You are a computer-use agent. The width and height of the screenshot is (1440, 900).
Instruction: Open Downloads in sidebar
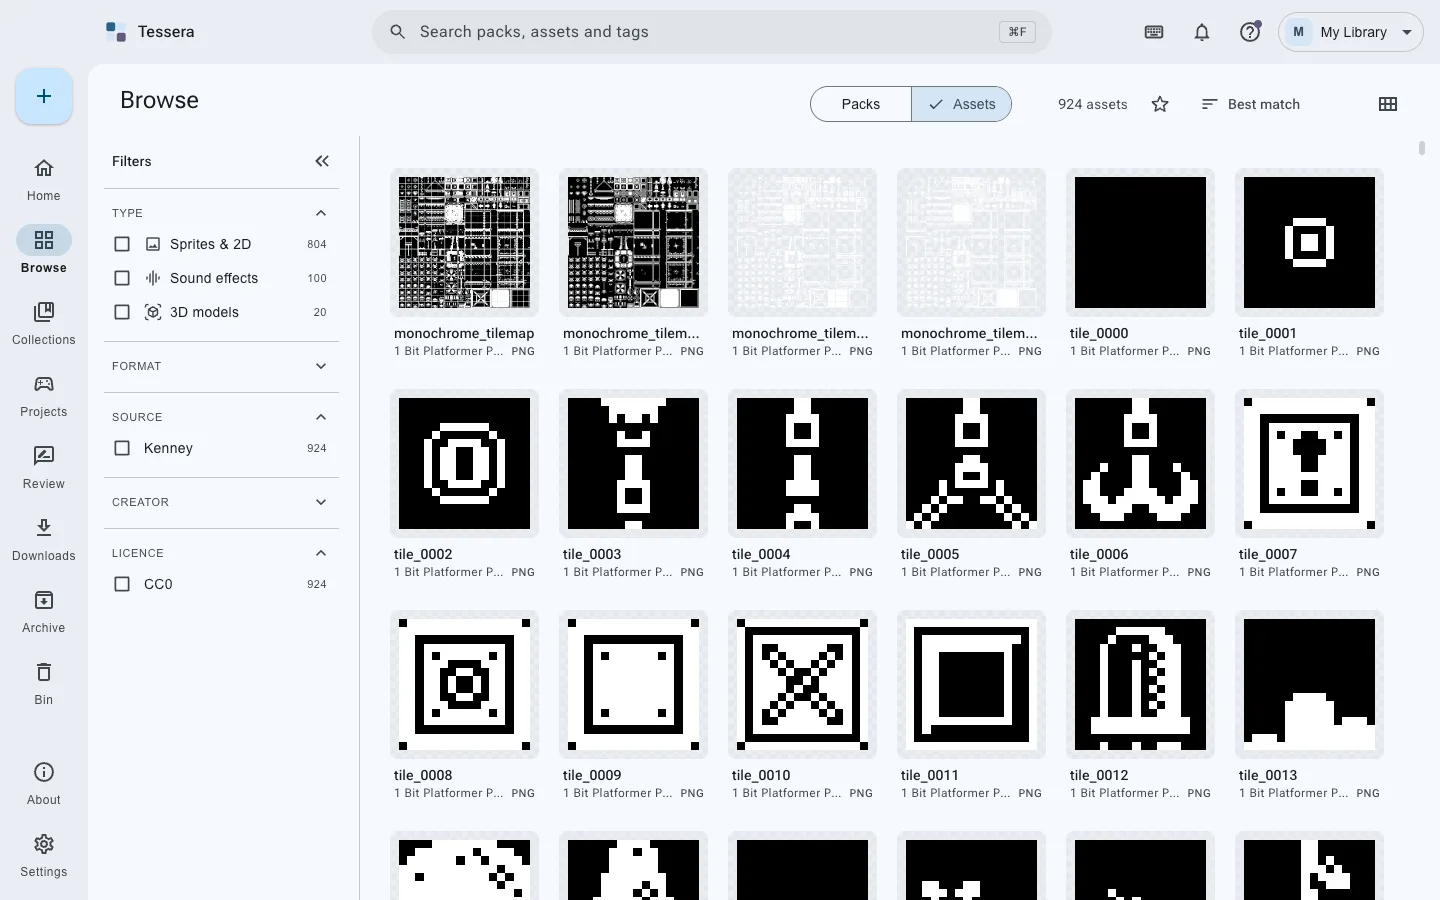coord(44,540)
